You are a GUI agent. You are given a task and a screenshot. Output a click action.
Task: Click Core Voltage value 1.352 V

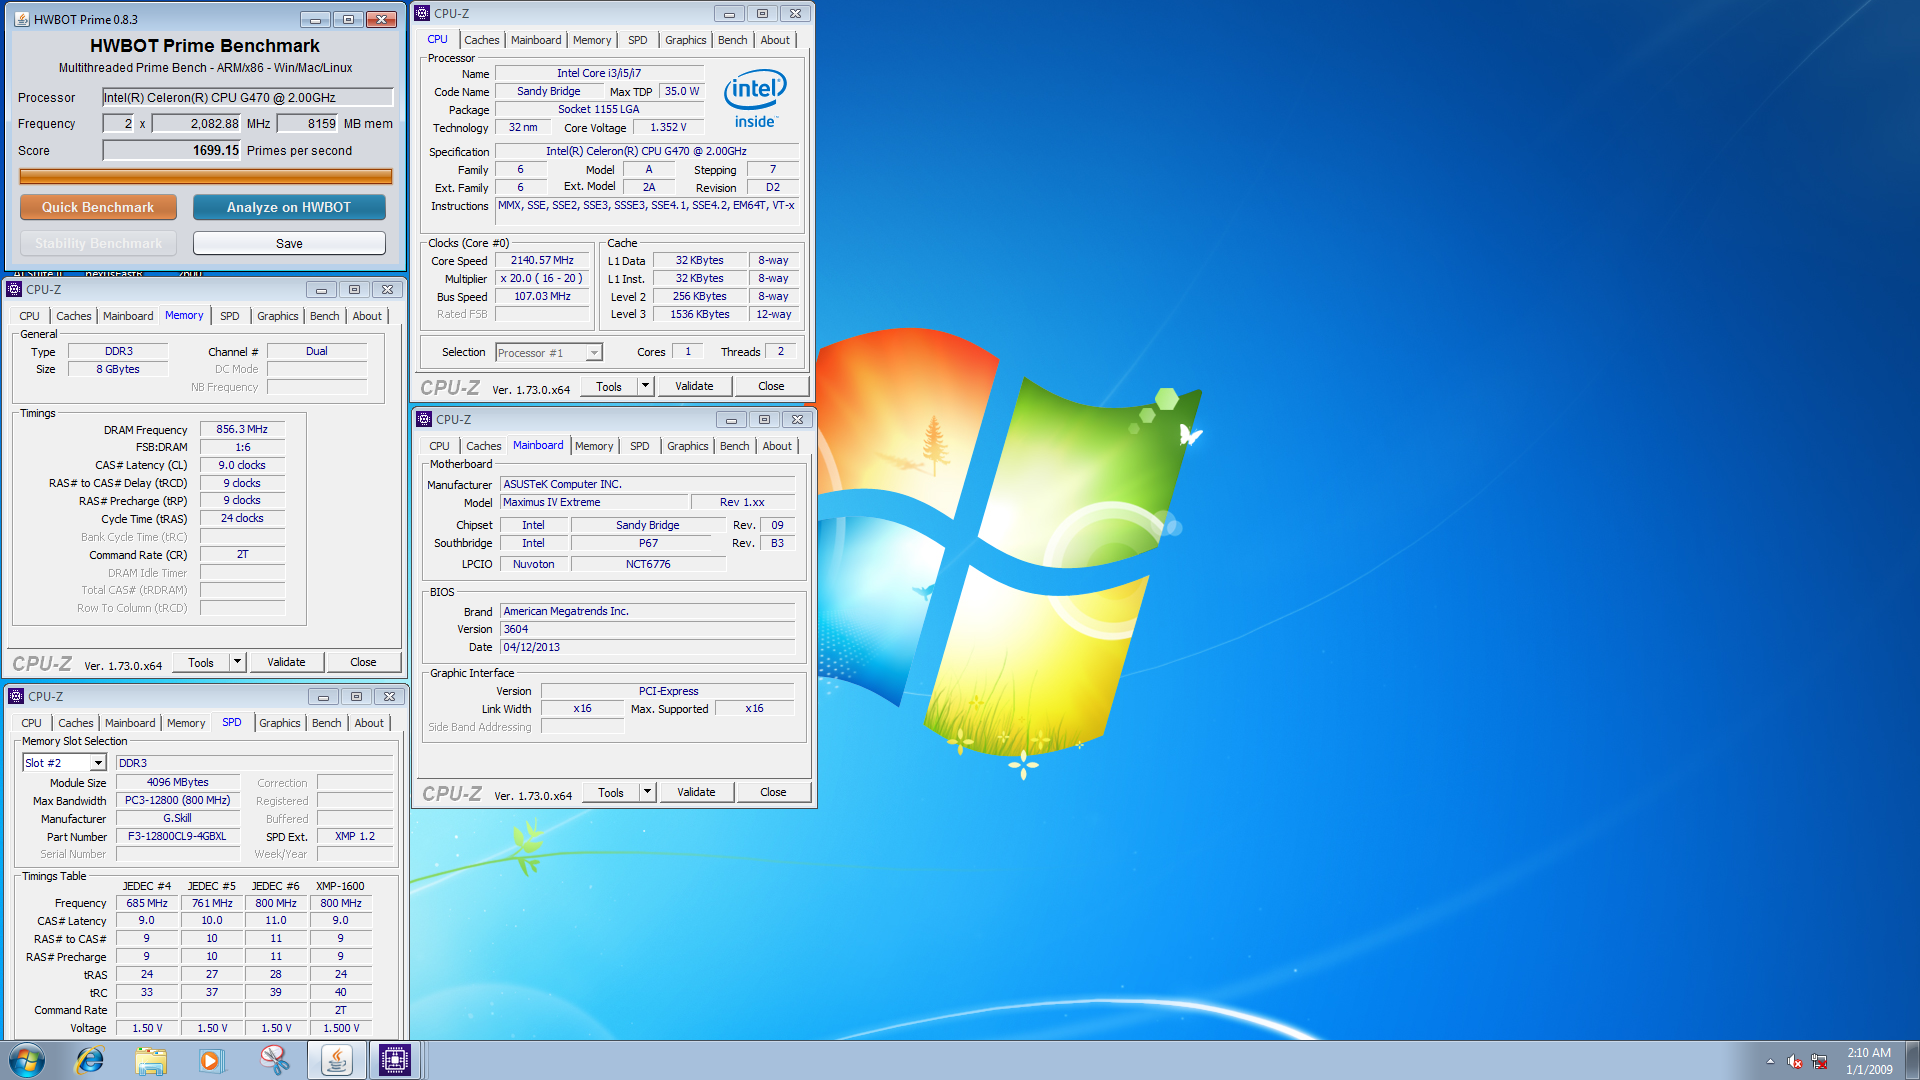click(668, 127)
